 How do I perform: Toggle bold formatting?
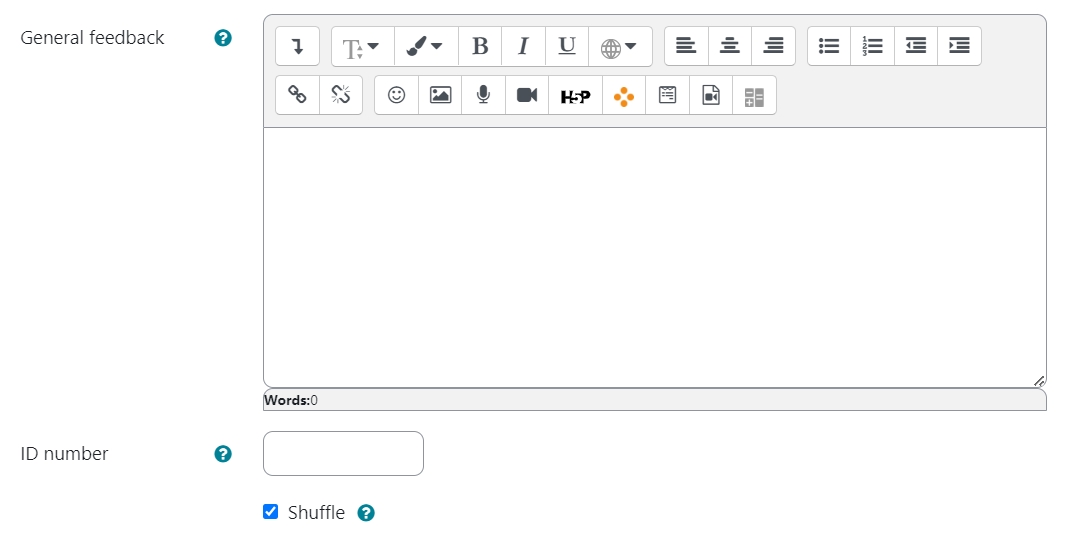480,46
